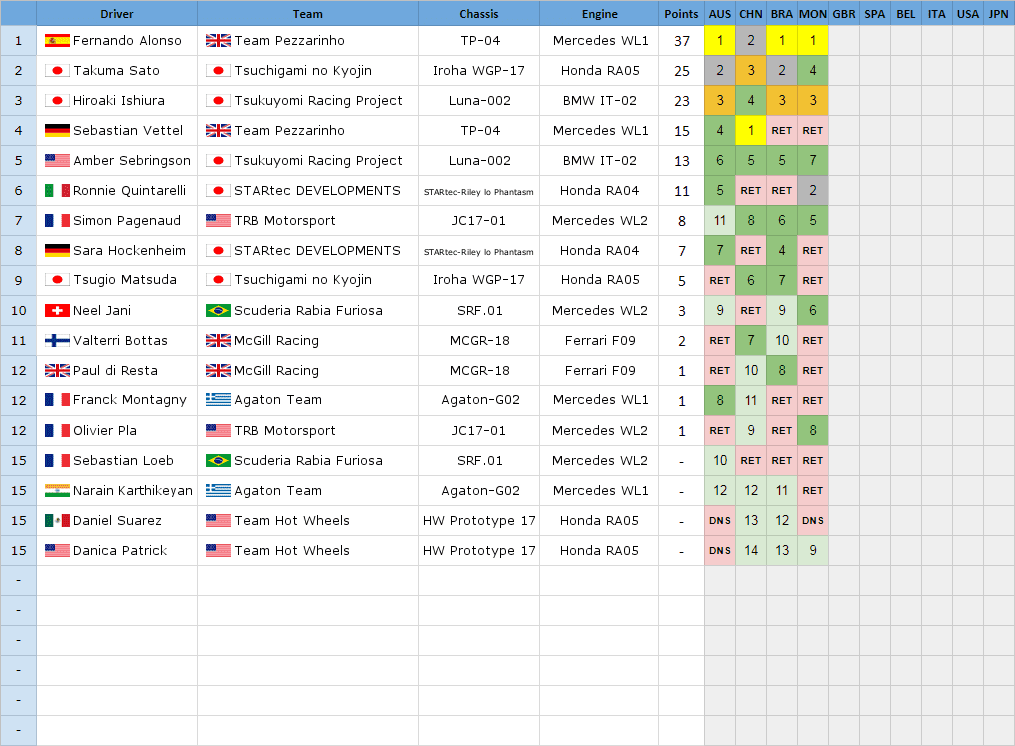Click the Points column header

coord(682,14)
